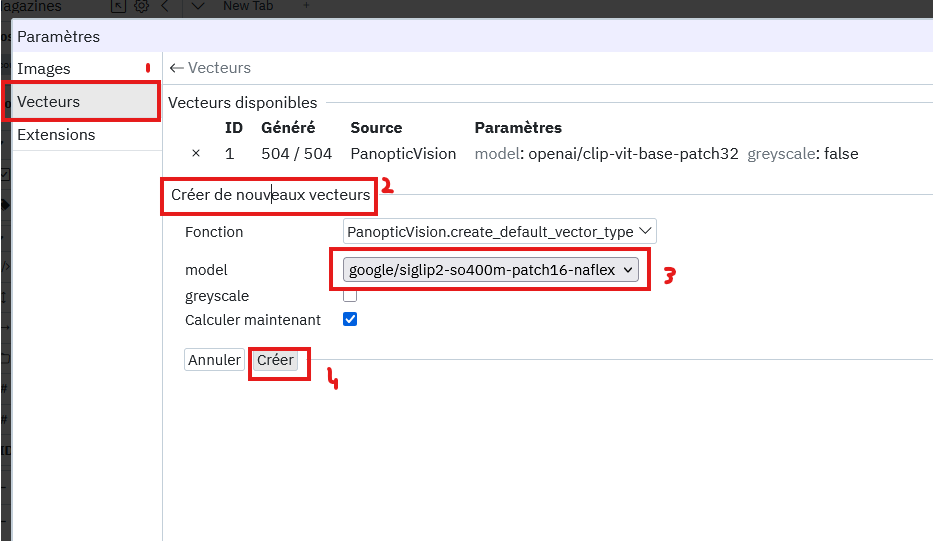Open the settings gear icon in top bar
The width and height of the screenshot is (933, 541).
point(142,6)
